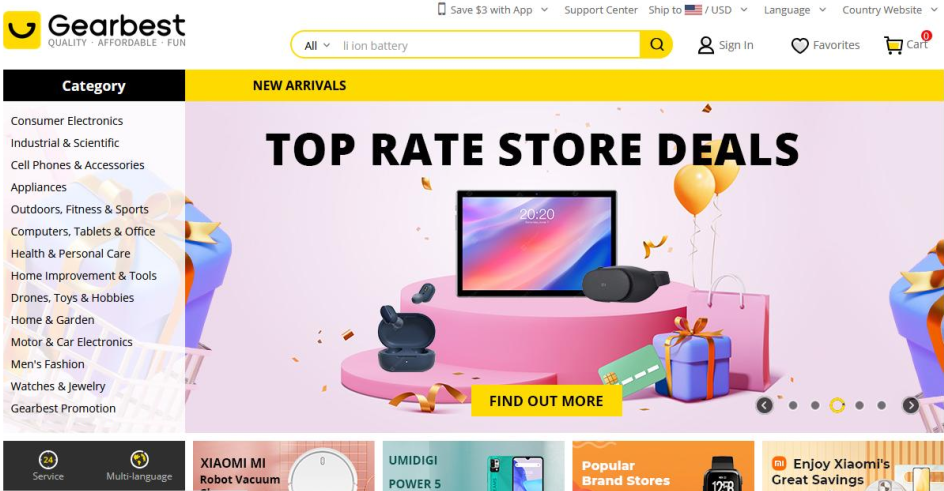Click the Gearbest smiley logo
944x491 pixels.
pos(22,30)
